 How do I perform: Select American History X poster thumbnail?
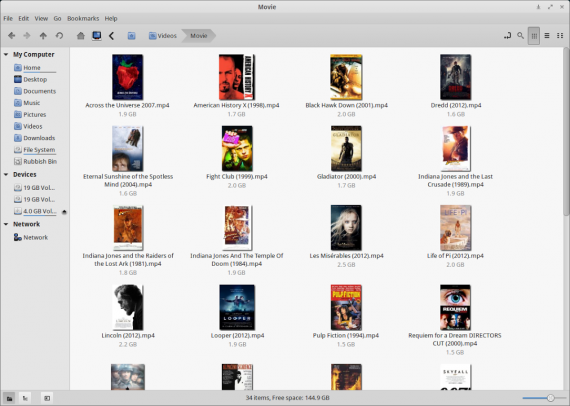pos(237,77)
